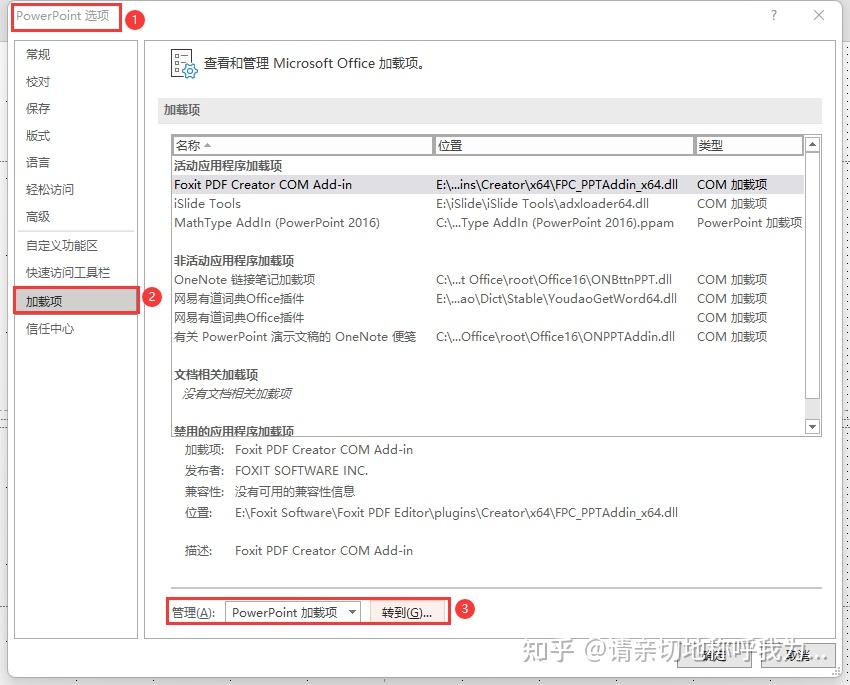This screenshot has height=685, width=850.
Task: Select the iSlide Tools add-in row
Action: [x=488, y=204]
